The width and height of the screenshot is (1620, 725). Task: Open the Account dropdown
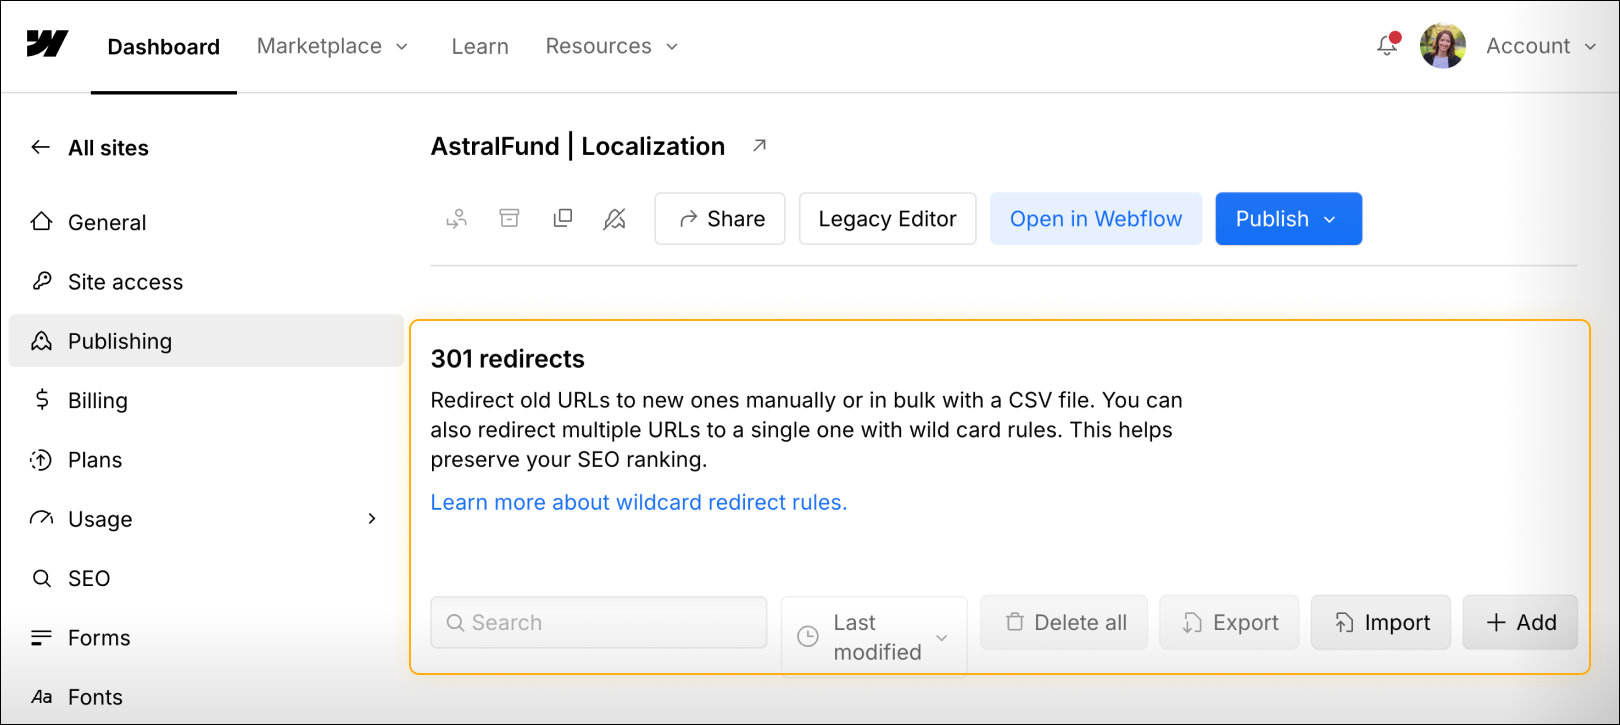[x=1541, y=46]
